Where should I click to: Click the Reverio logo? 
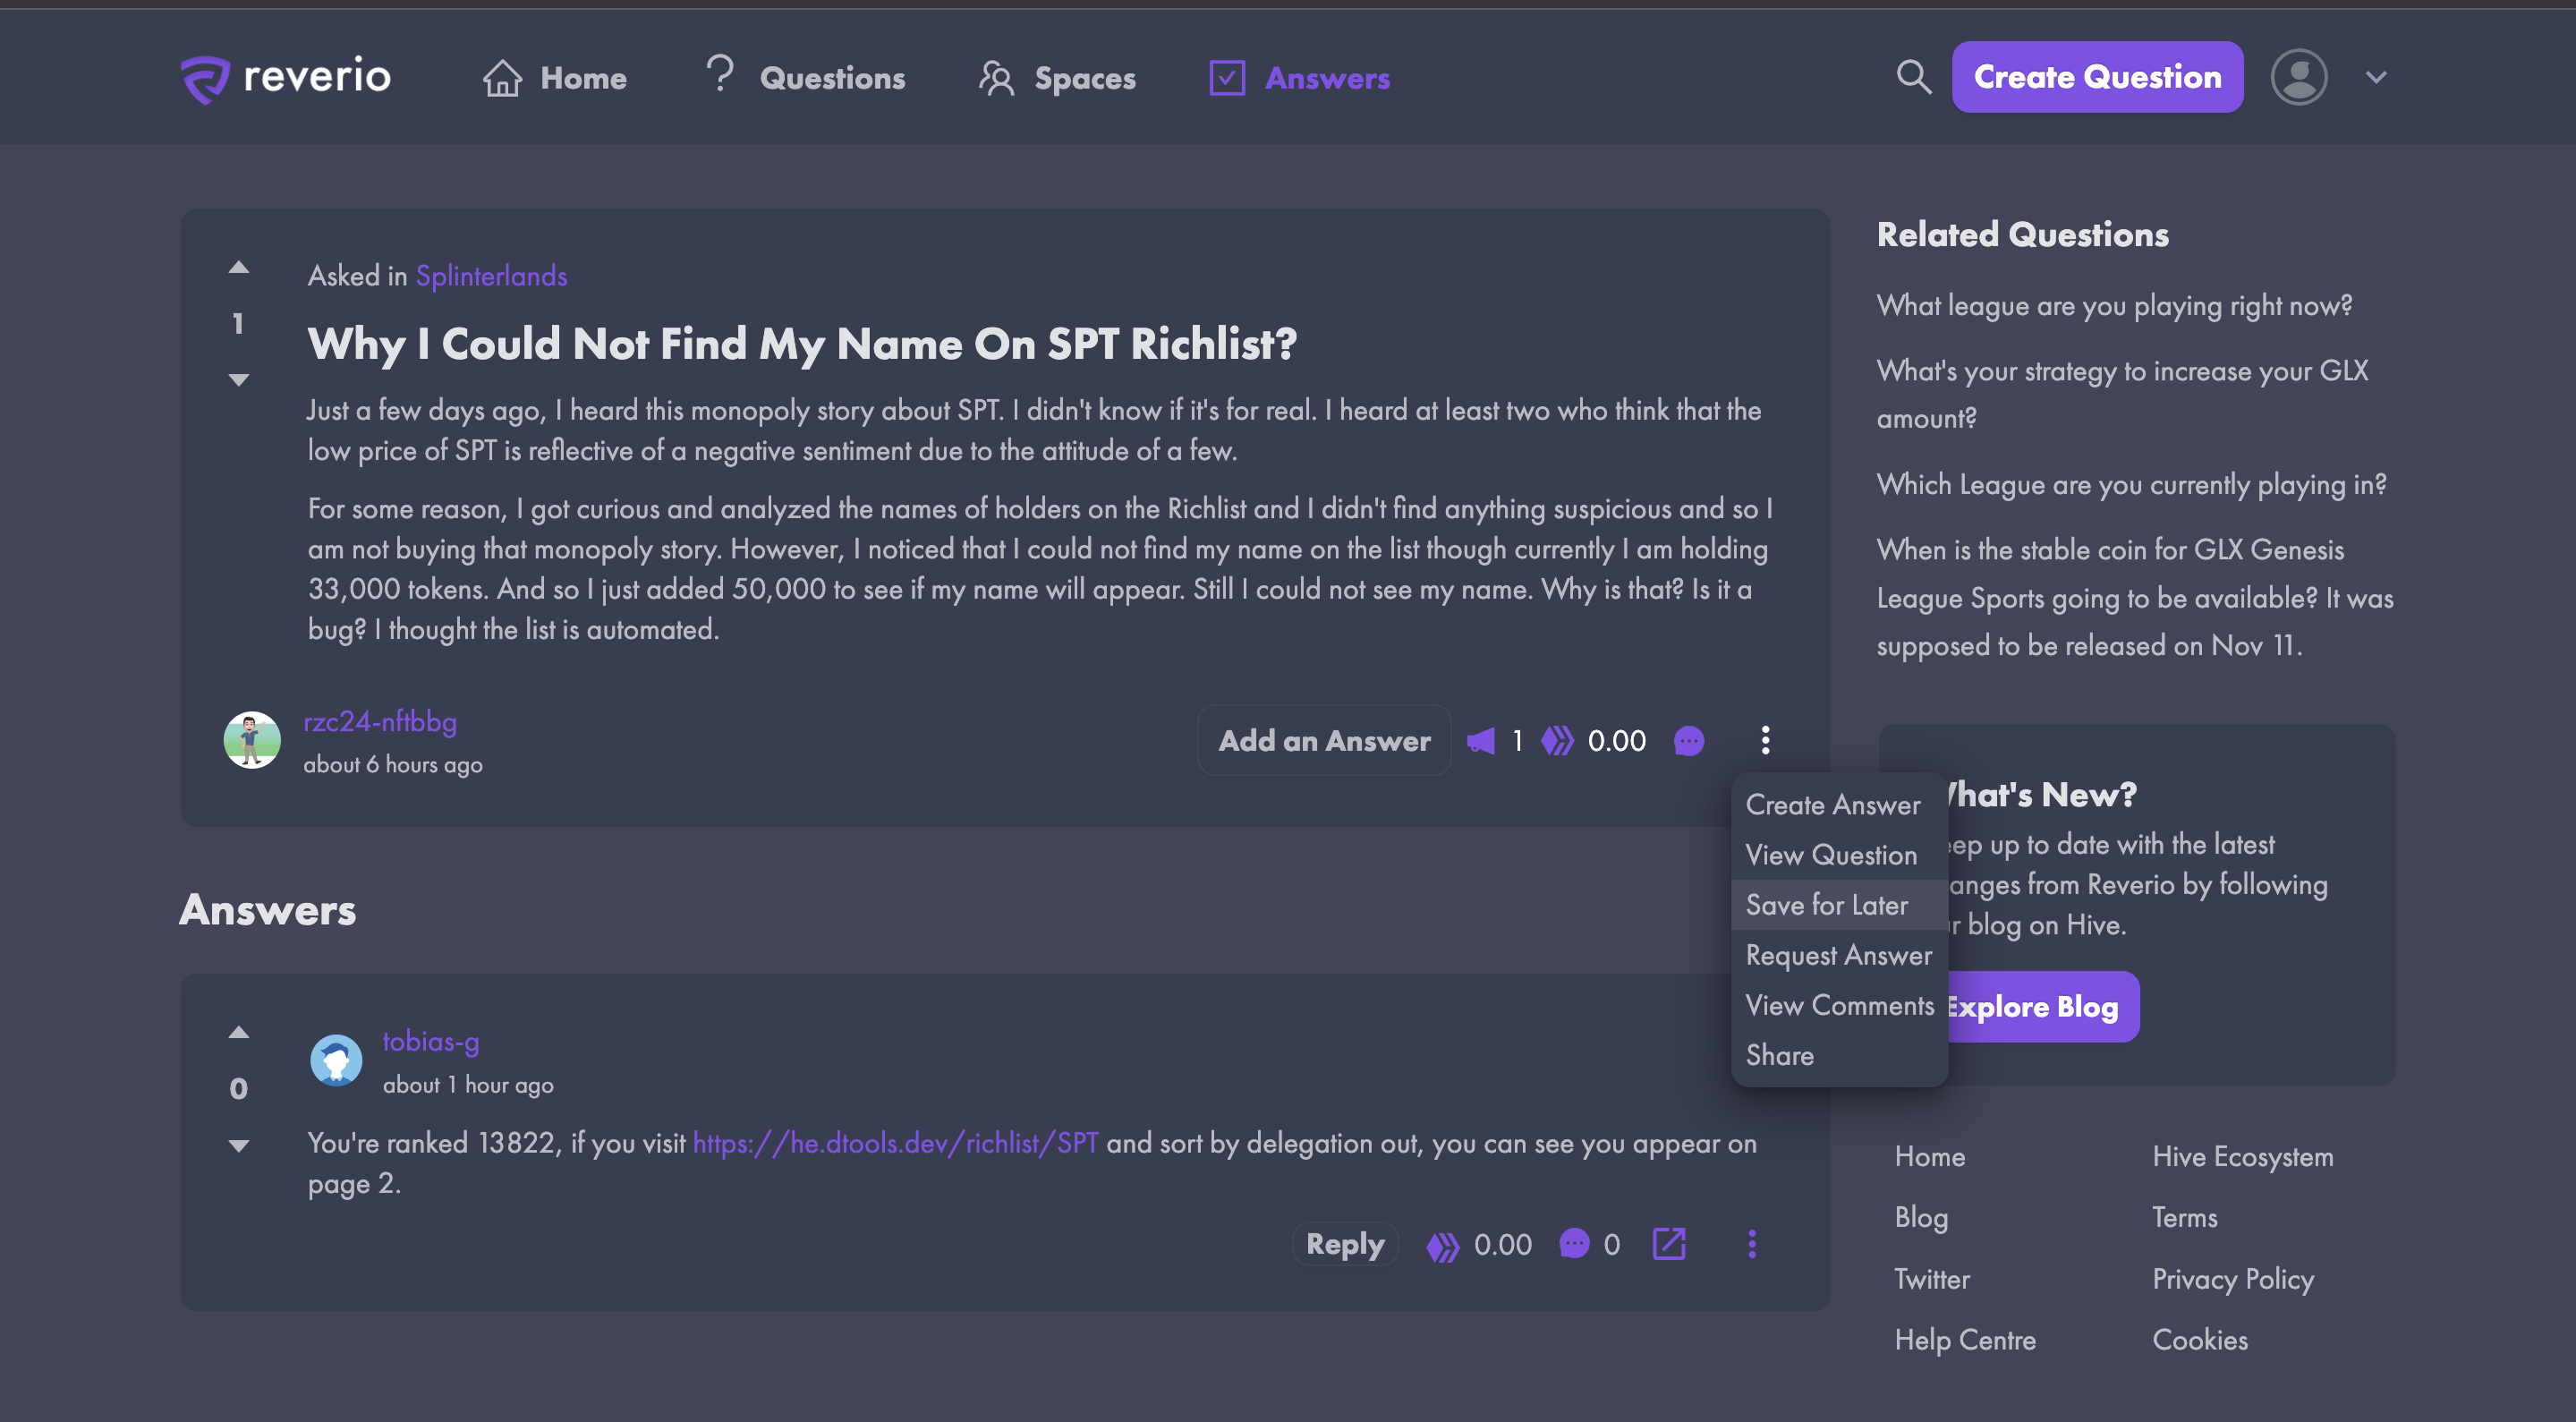[286, 78]
